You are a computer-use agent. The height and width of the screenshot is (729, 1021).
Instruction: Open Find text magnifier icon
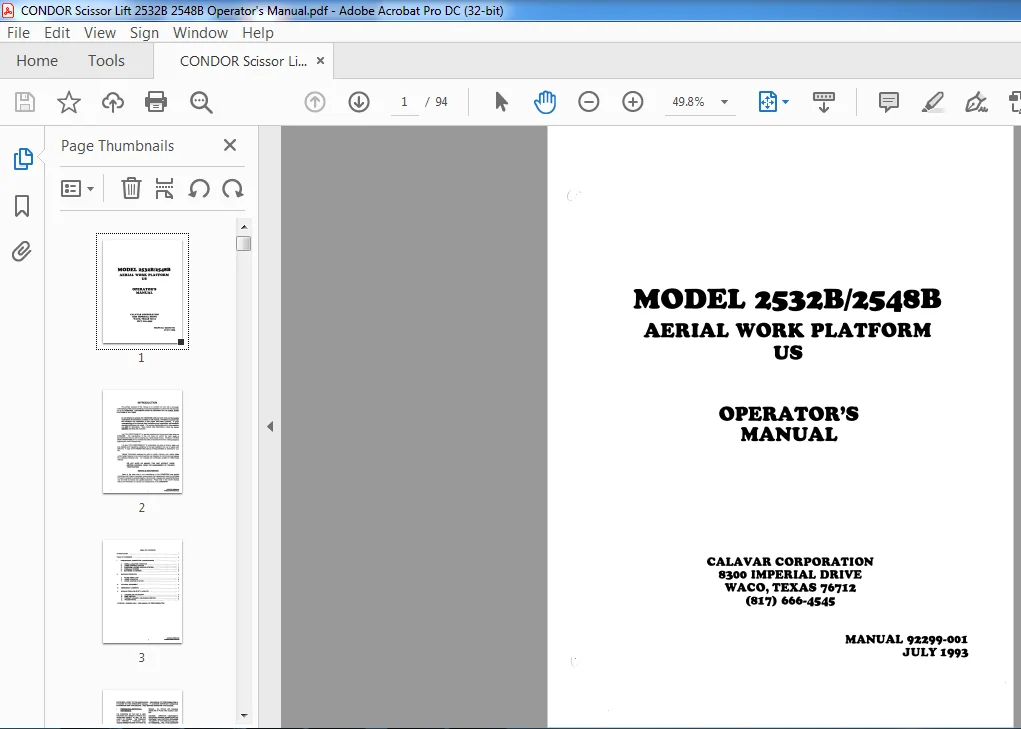tap(201, 102)
